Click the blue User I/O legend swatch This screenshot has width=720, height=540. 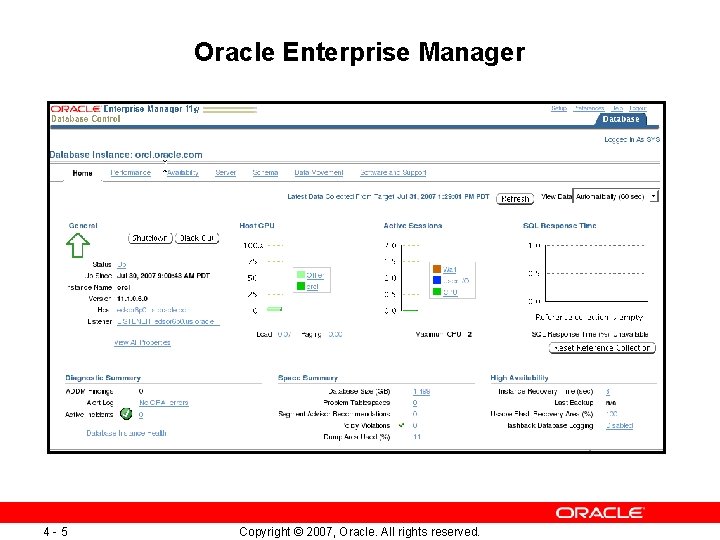coord(437,280)
